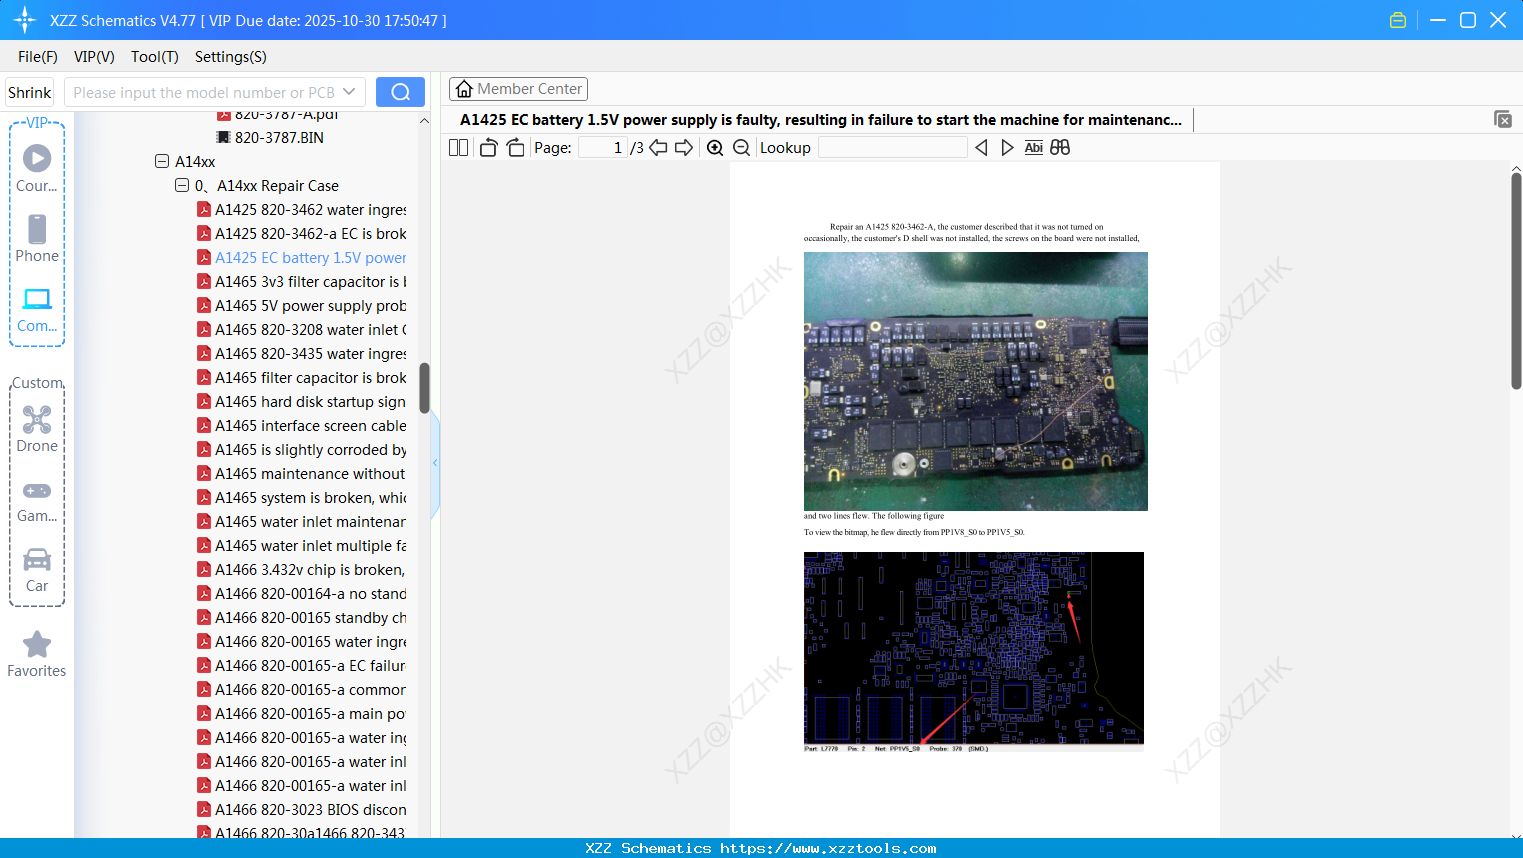Open the File(F) menu
This screenshot has height=858, width=1523.
point(38,57)
